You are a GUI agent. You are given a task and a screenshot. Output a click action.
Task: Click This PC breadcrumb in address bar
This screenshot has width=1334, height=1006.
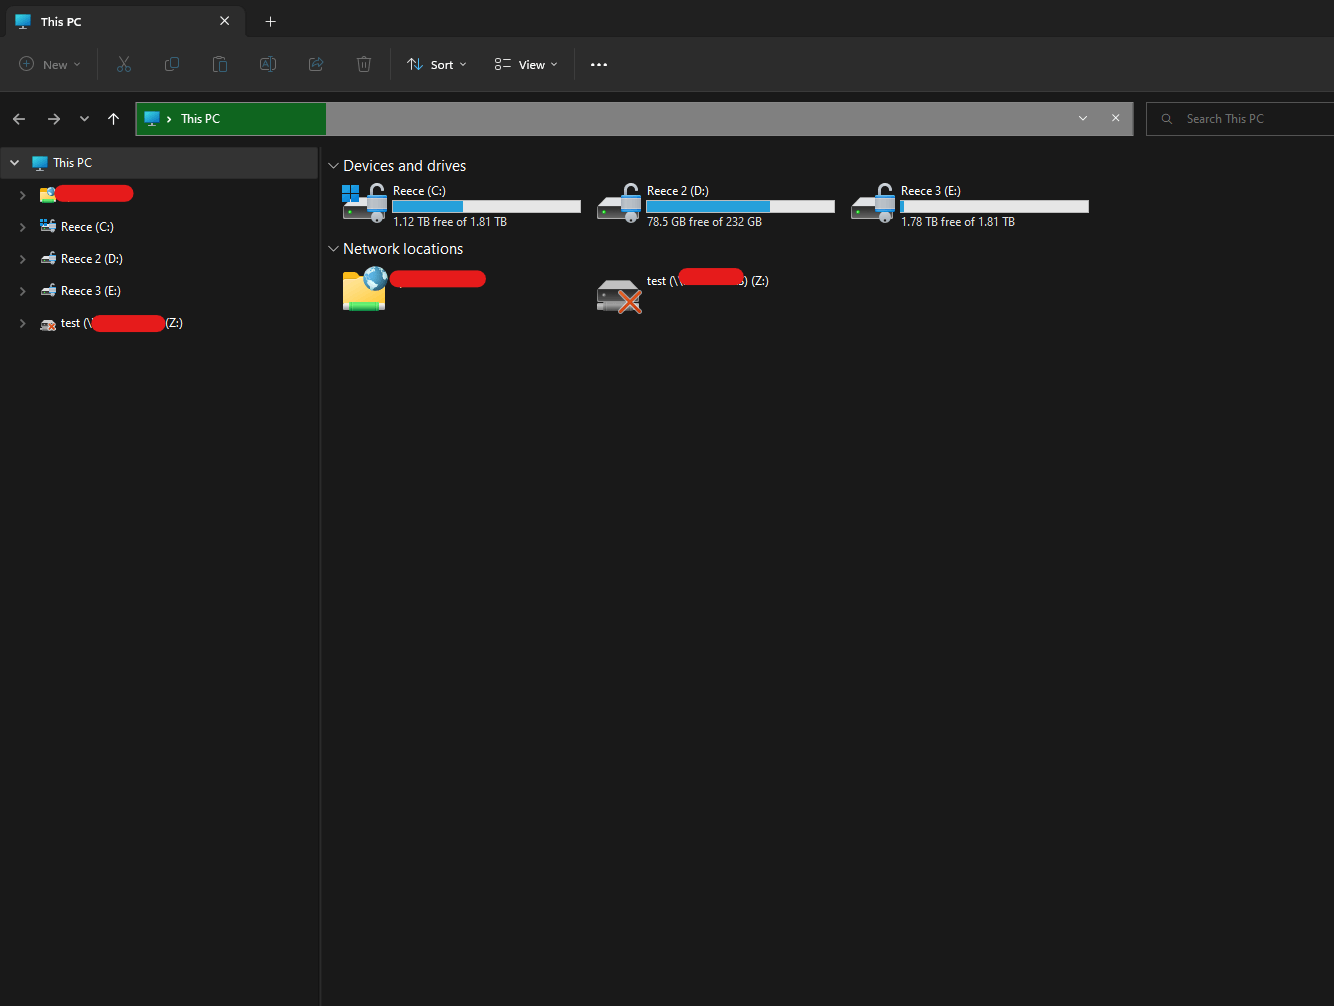coord(200,118)
